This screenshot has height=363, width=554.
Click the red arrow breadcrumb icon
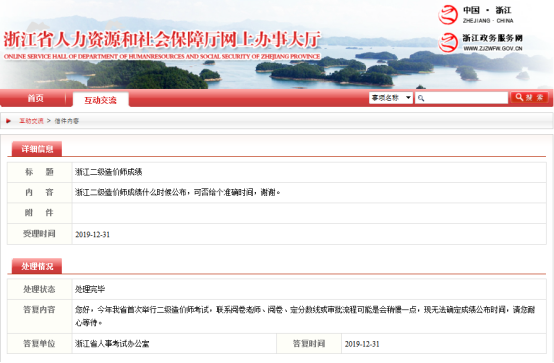click(8, 121)
